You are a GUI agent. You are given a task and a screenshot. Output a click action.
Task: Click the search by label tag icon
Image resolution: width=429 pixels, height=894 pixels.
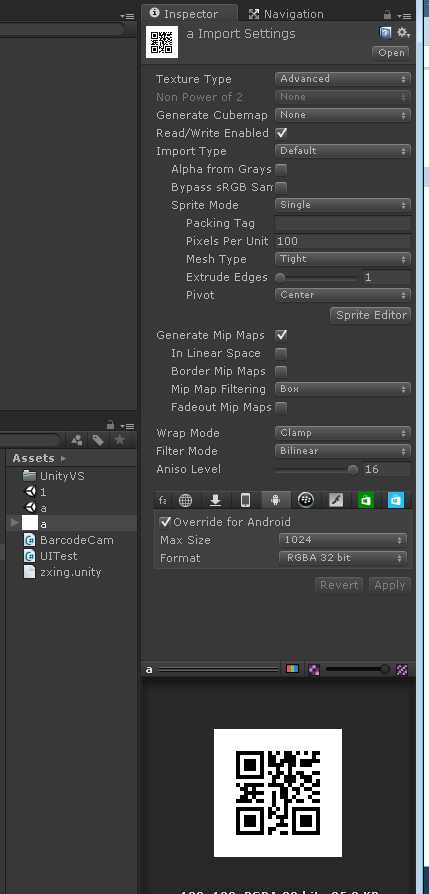pyautogui.click(x=98, y=440)
